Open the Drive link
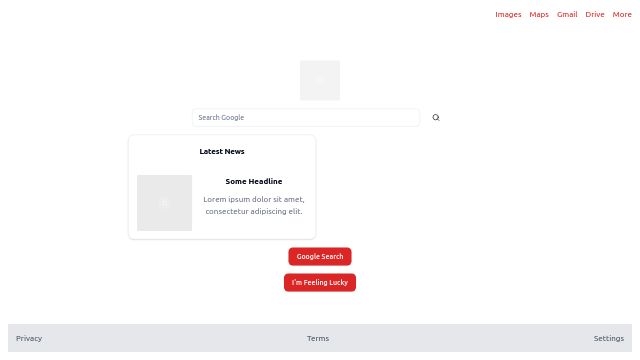The height and width of the screenshot is (360, 640). pos(594,14)
